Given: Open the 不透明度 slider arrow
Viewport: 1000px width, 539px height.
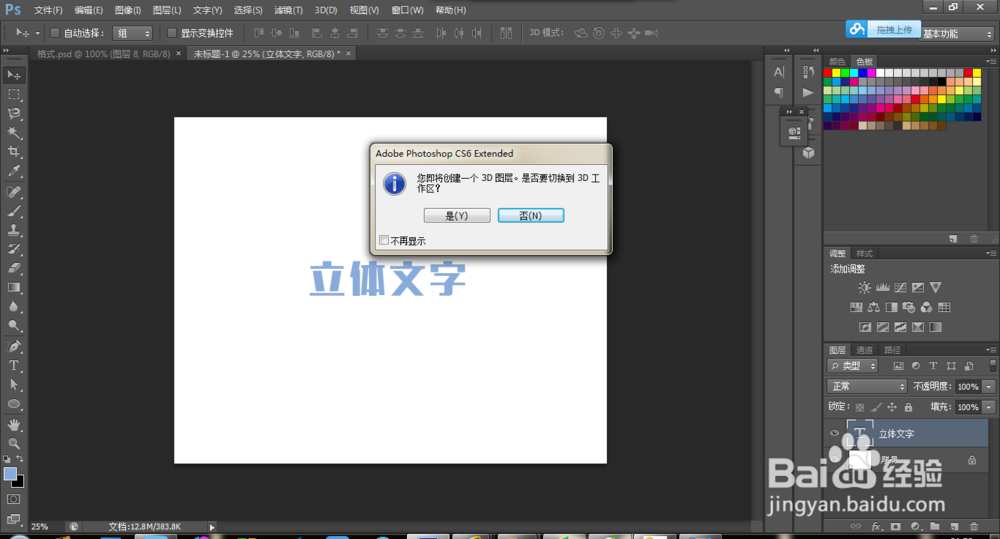Looking at the screenshot, I should pos(989,387).
